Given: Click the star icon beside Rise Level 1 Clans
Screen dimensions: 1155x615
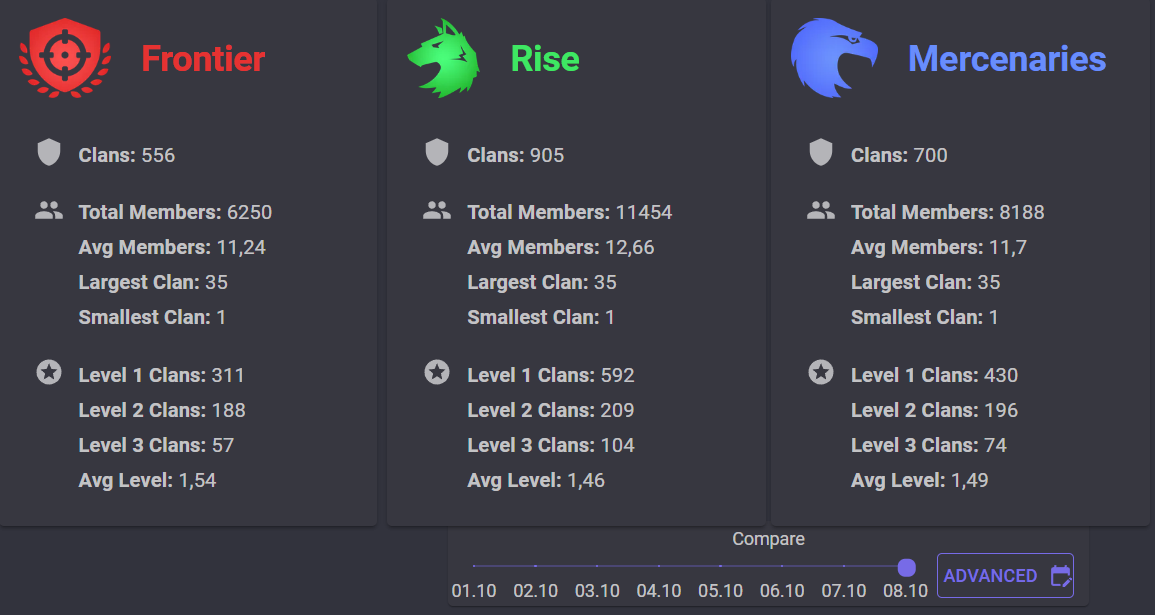Looking at the screenshot, I should point(437,372).
